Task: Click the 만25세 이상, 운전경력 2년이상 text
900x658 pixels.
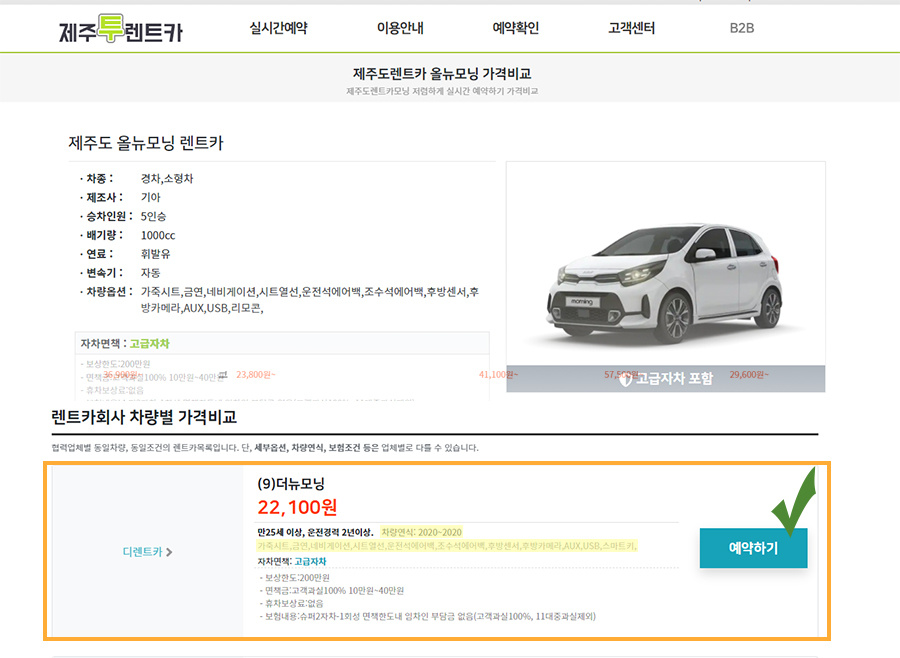Action: [315, 532]
